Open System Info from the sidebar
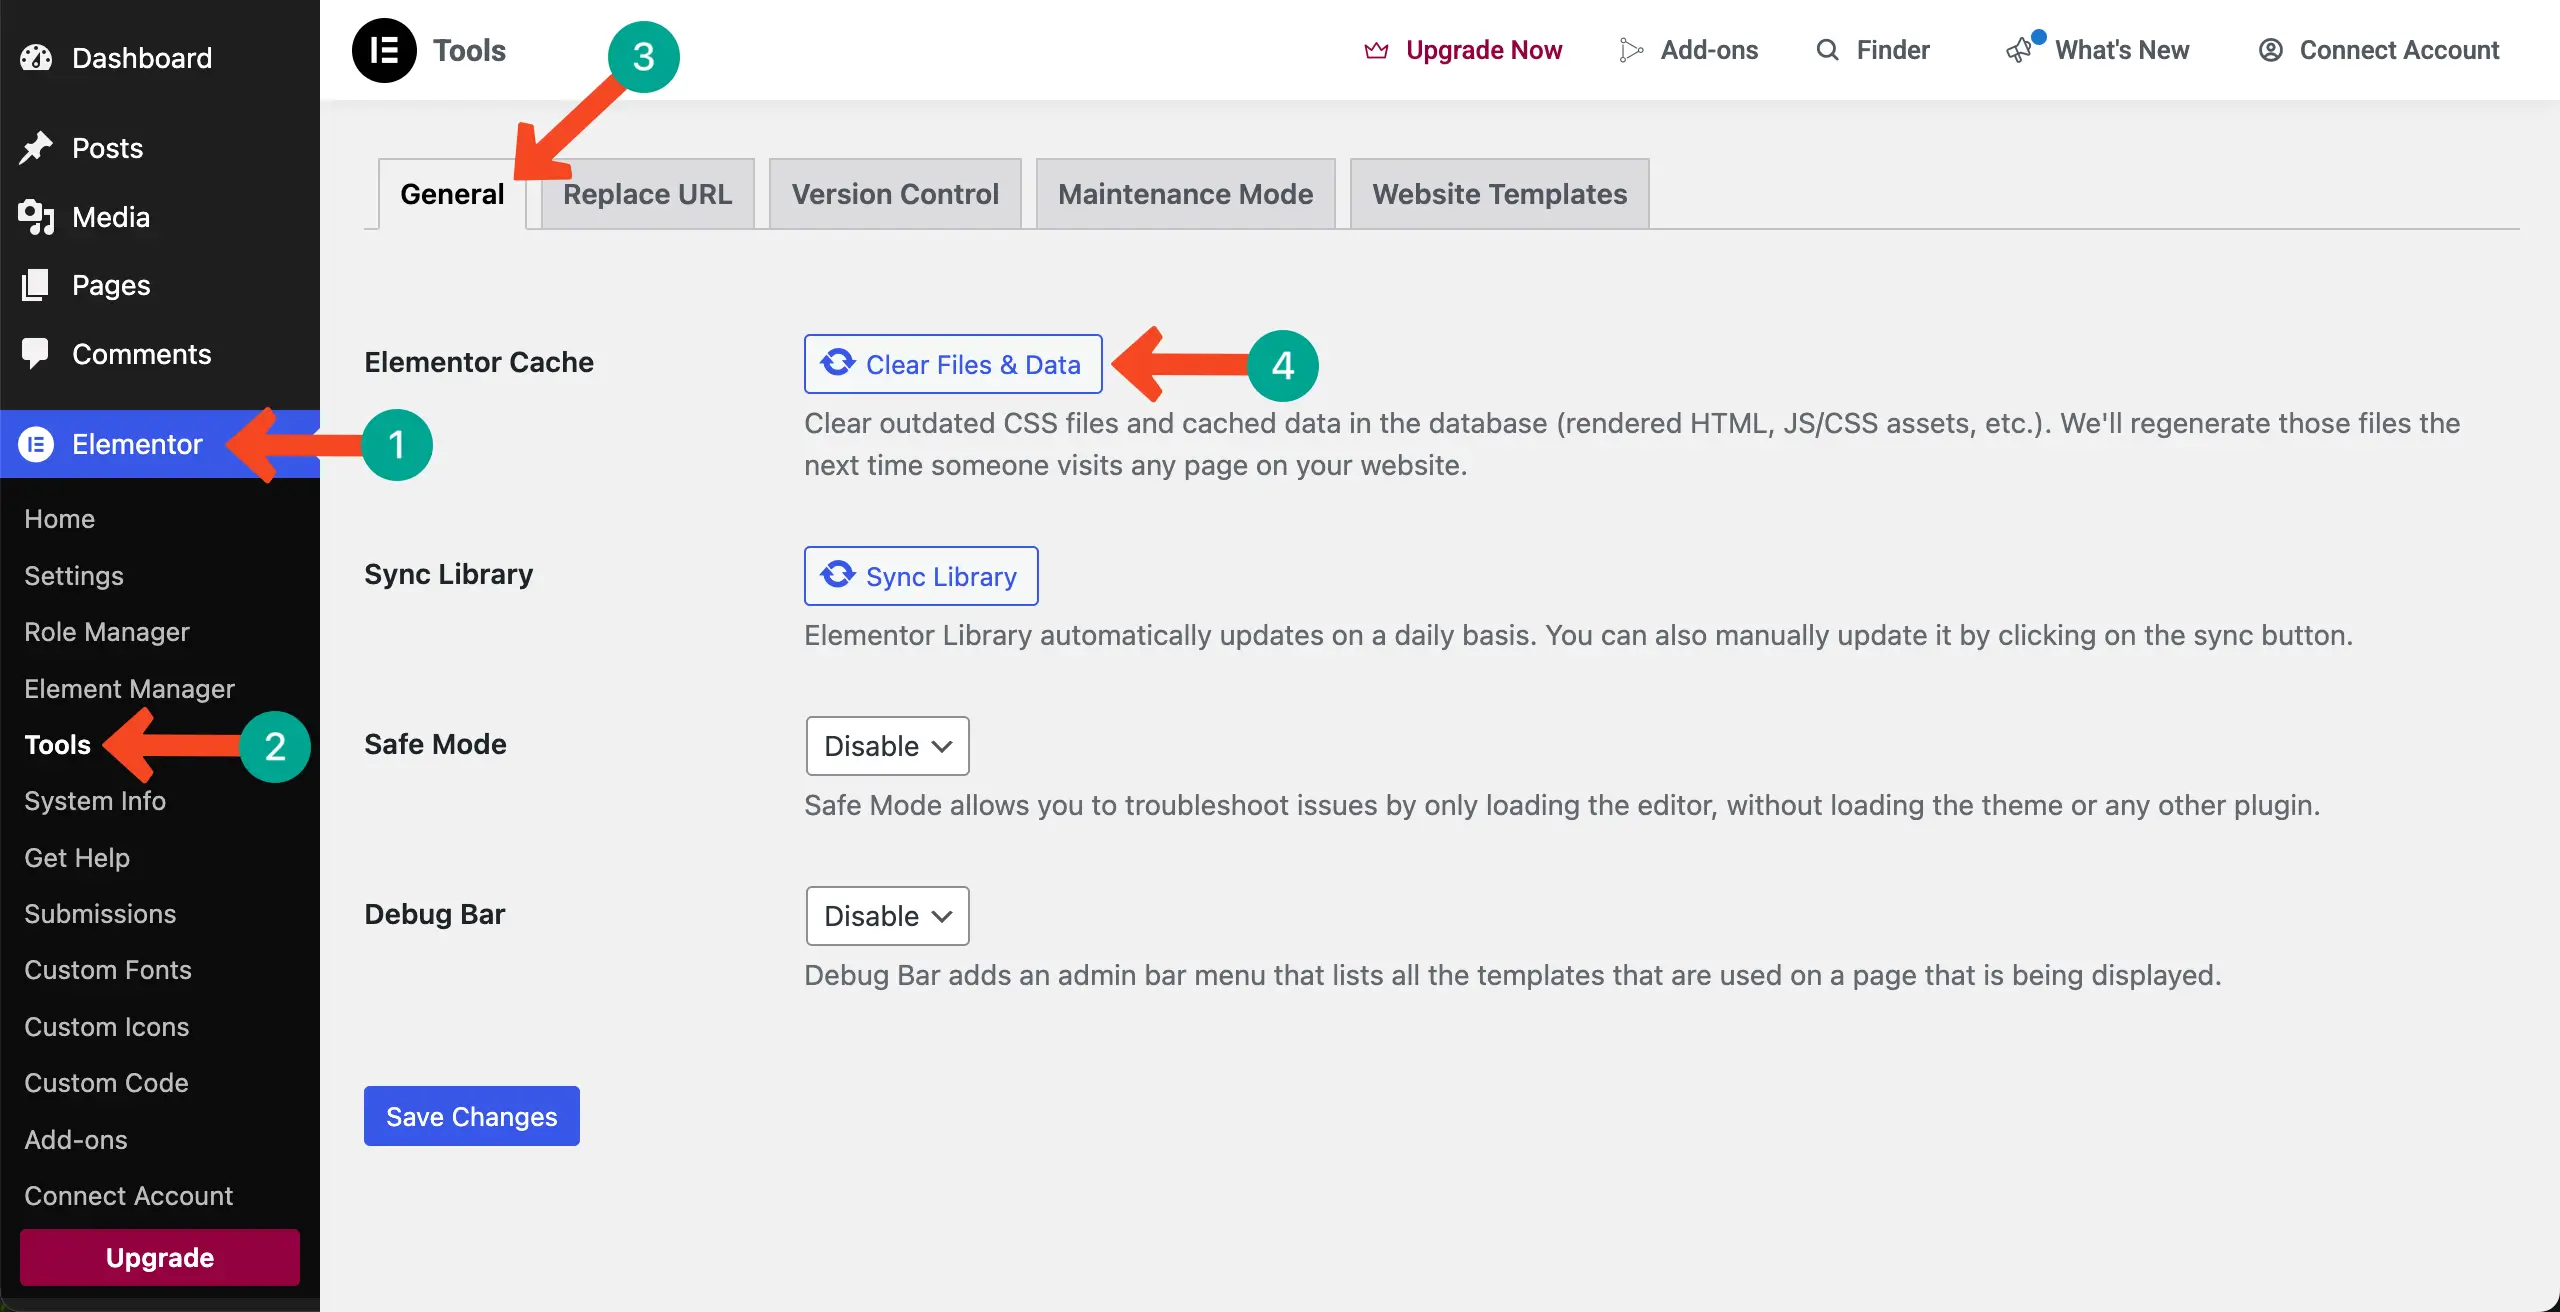2560x1312 pixels. (94, 800)
